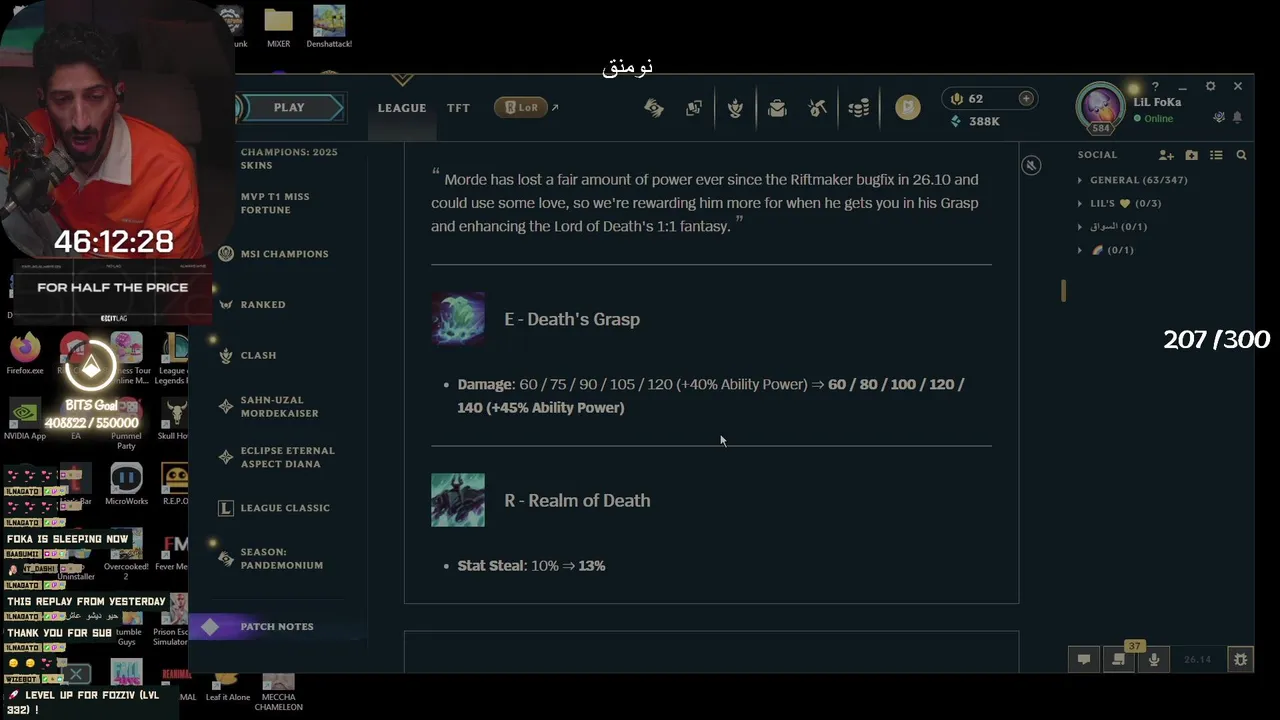
Task: Open the help question mark icon
Action: [x=1155, y=87]
